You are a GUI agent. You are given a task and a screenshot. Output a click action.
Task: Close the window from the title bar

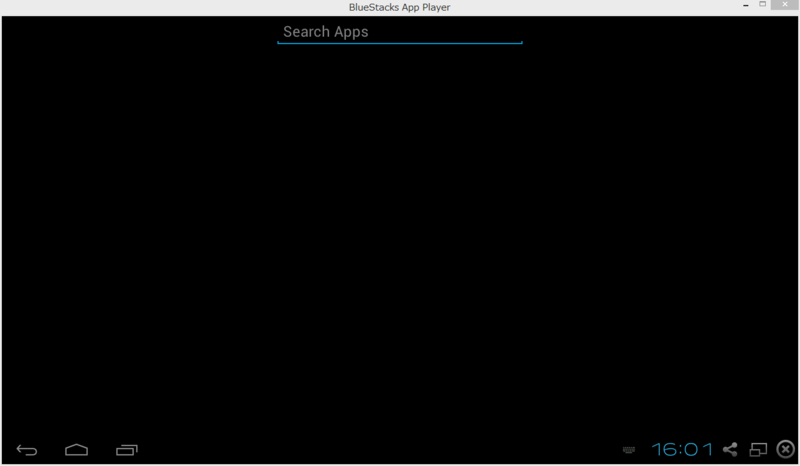point(785,4)
